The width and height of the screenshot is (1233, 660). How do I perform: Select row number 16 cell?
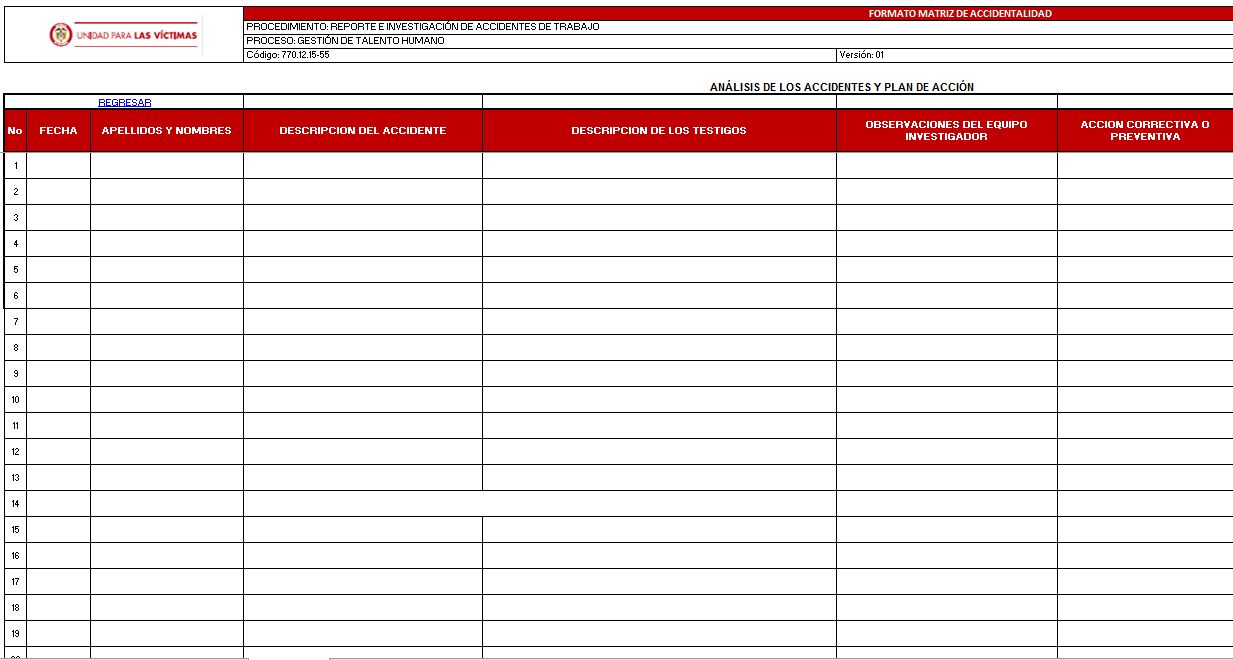(x=15, y=555)
